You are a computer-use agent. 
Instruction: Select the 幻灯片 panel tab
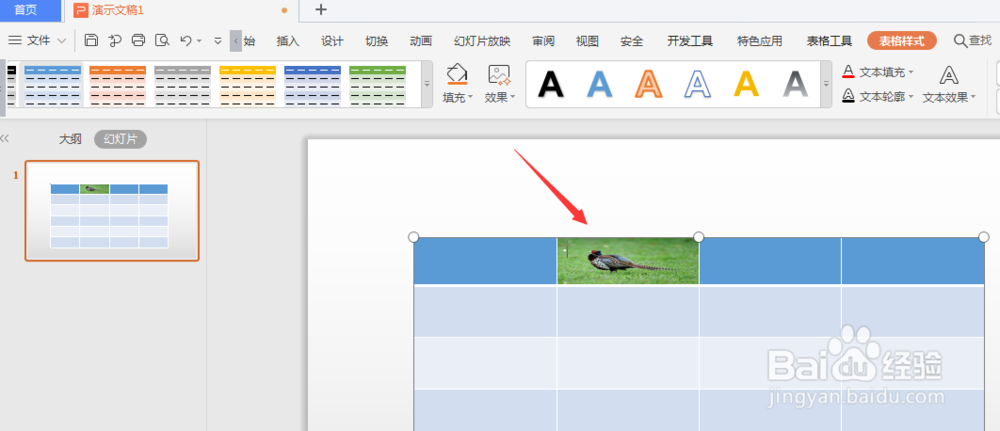(x=121, y=140)
